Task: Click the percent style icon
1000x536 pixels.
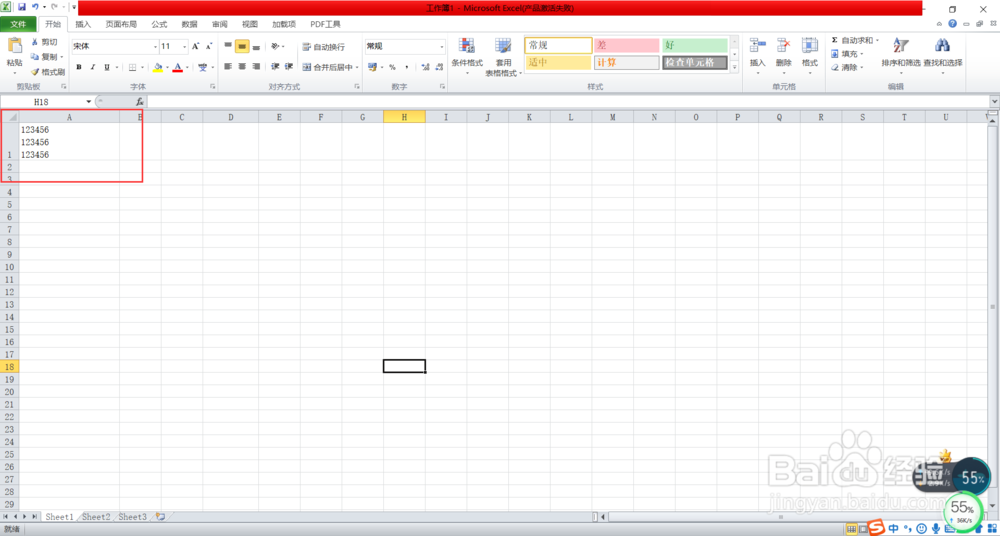Action: point(392,67)
